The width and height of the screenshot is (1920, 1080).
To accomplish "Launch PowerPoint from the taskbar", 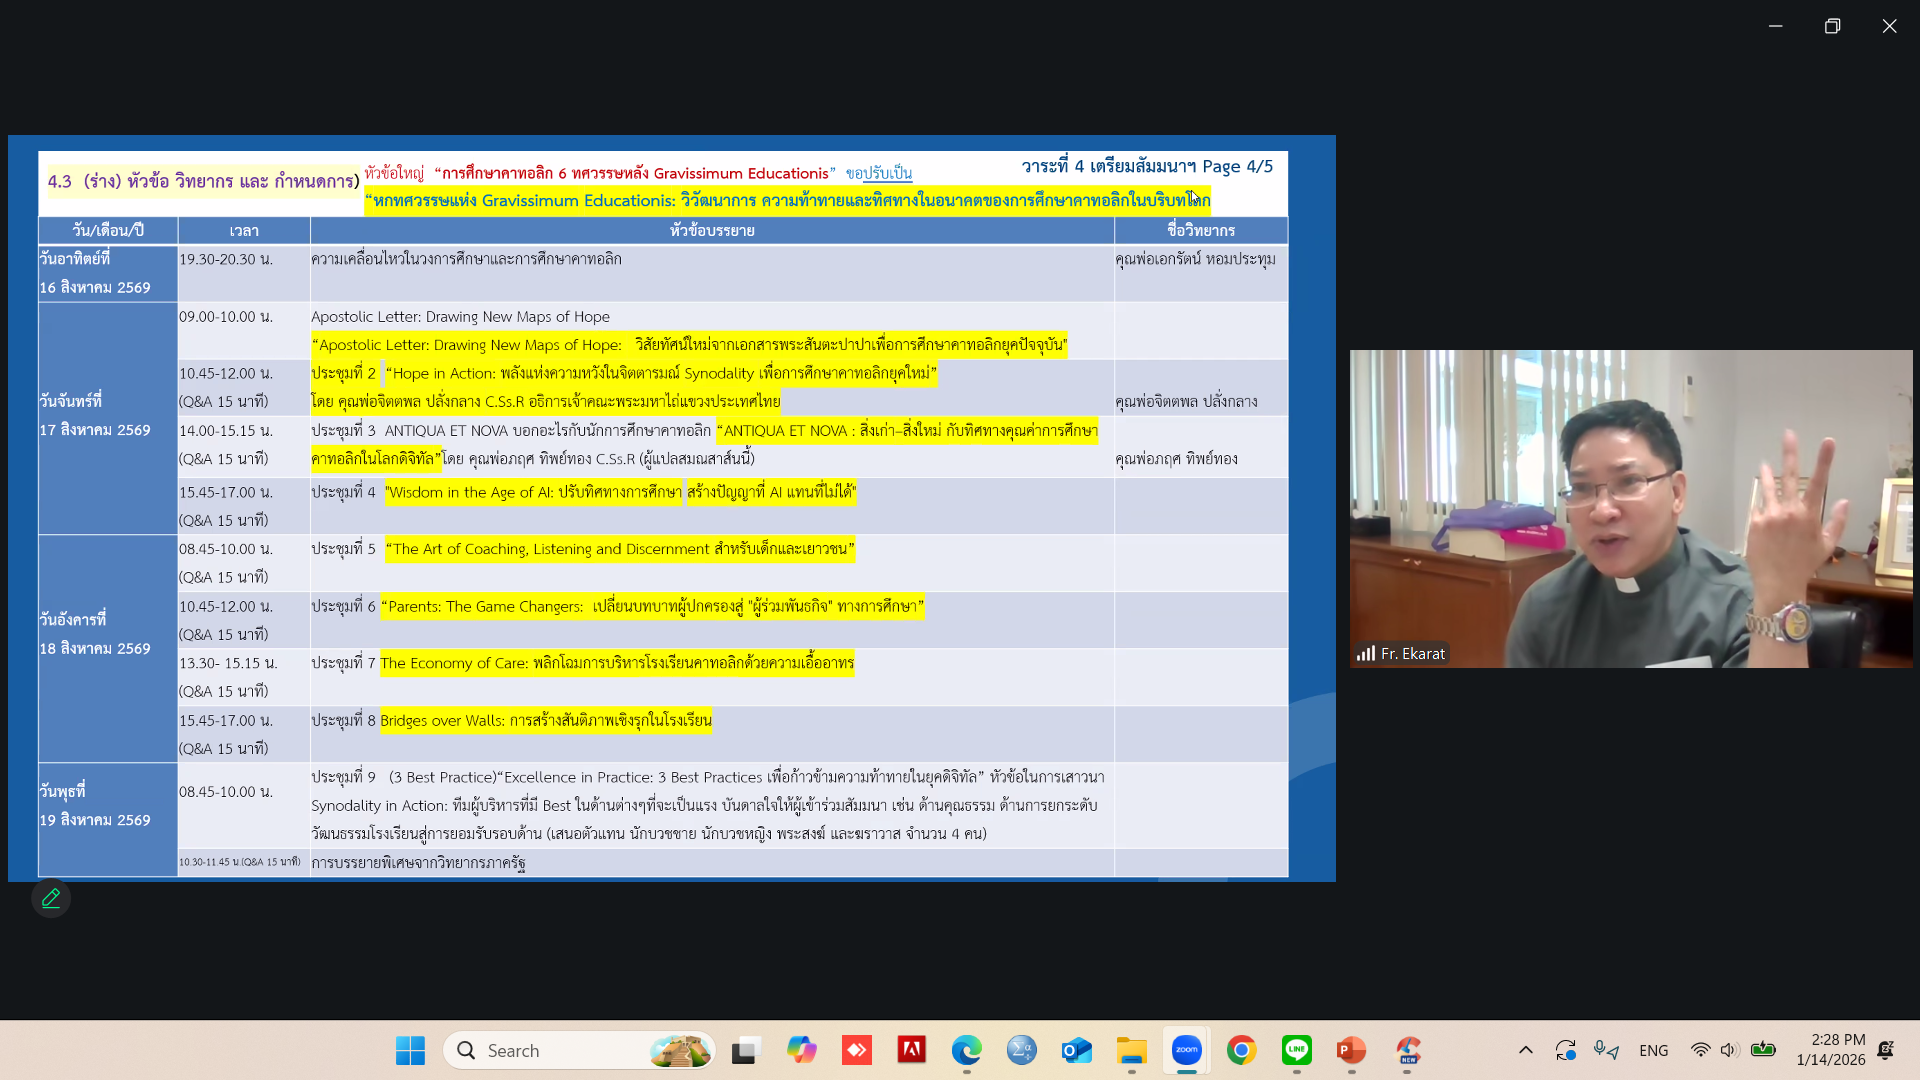I will click(1351, 1050).
